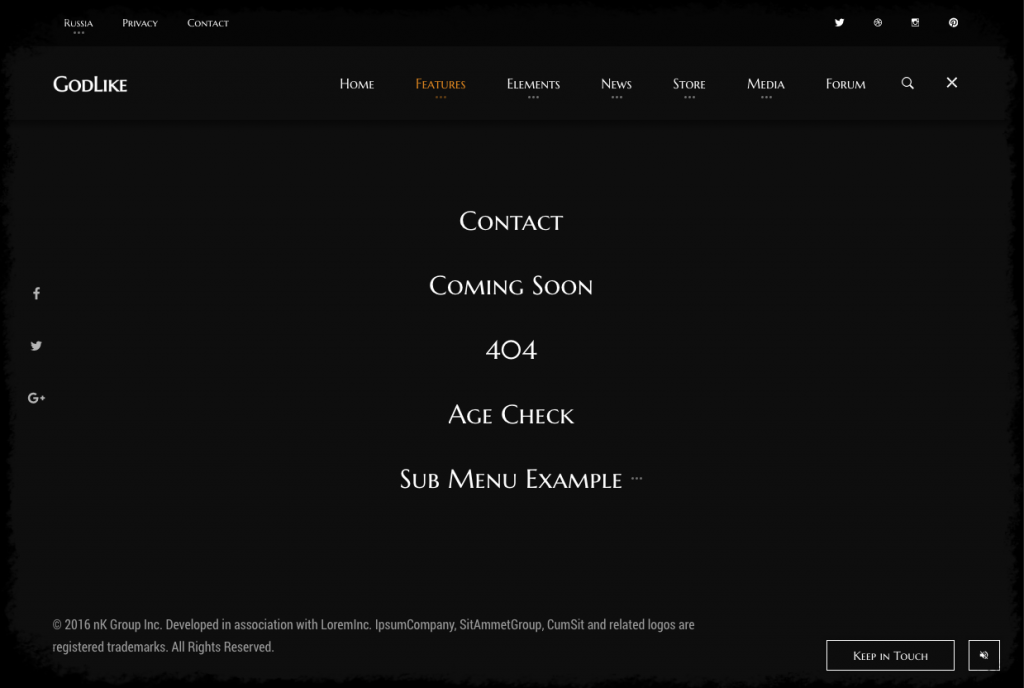Open the Contact link in top bar

(x=208, y=23)
